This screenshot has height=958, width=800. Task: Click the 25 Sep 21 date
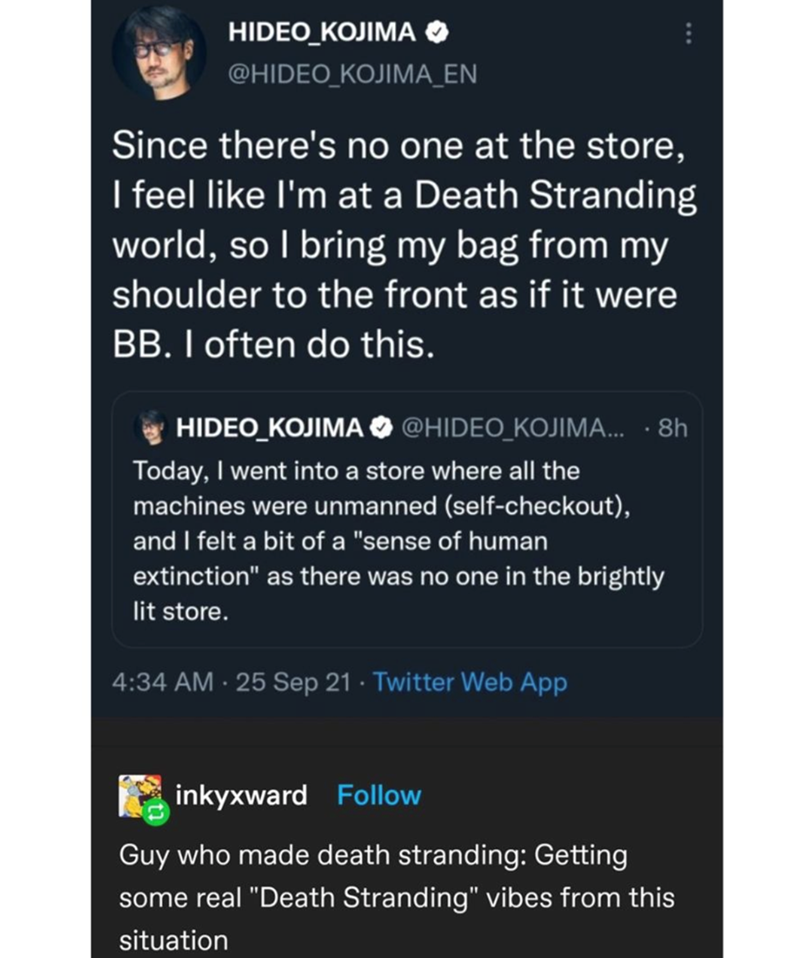pos(285,683)
